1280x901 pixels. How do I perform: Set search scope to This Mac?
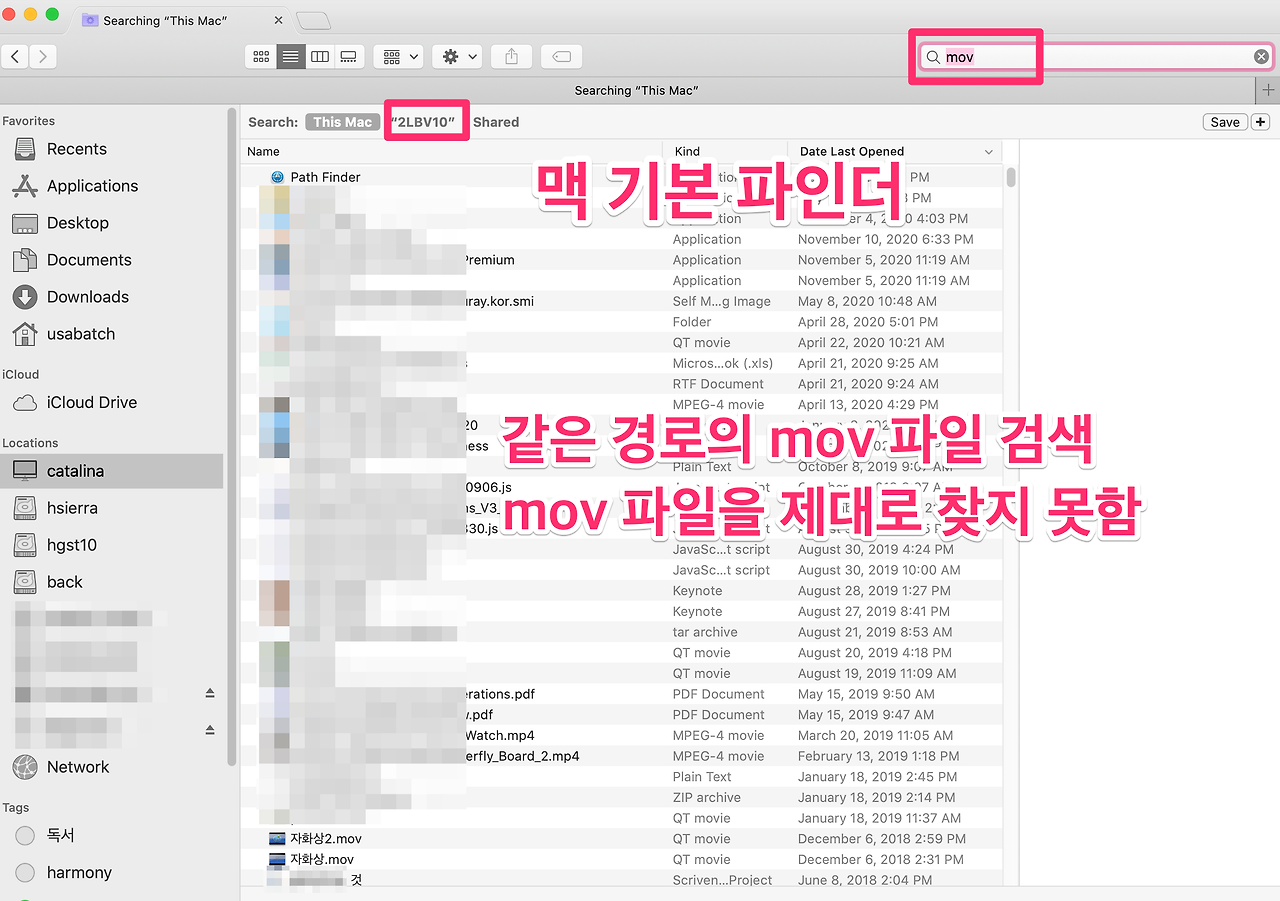point(342,121)
